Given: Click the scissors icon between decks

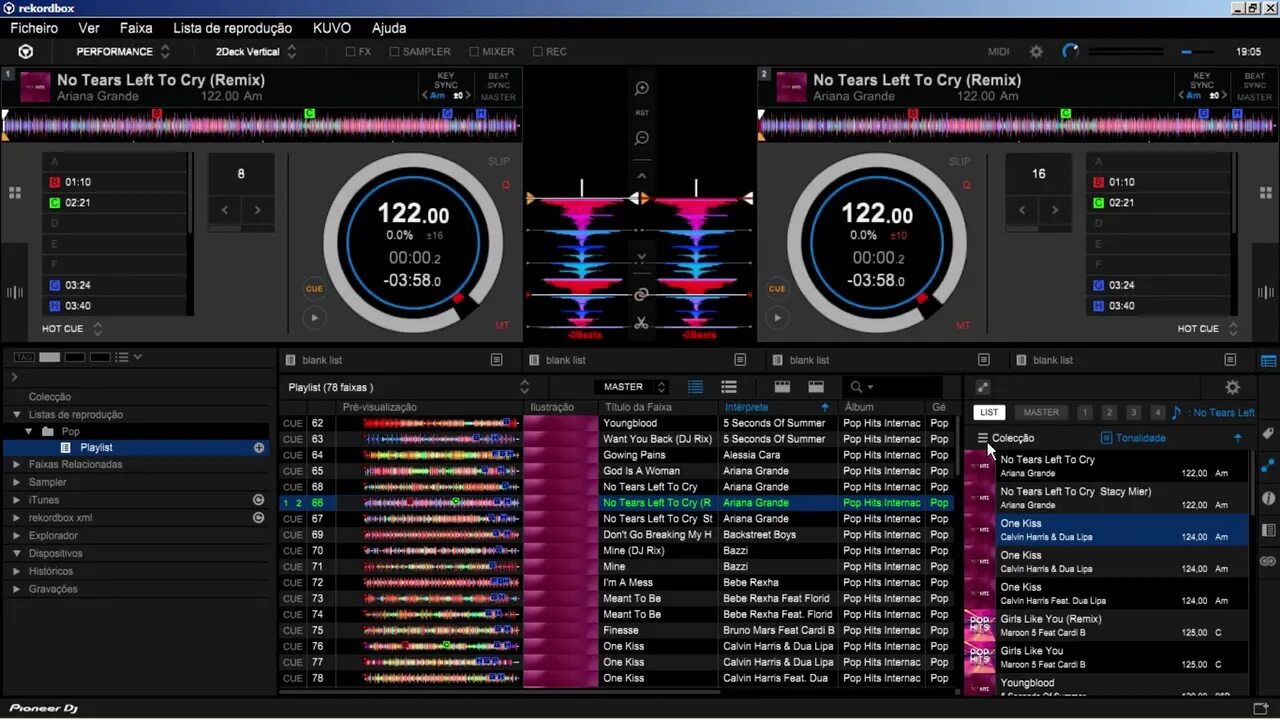Looking at the screenshot, I should (x=642, y=322).
